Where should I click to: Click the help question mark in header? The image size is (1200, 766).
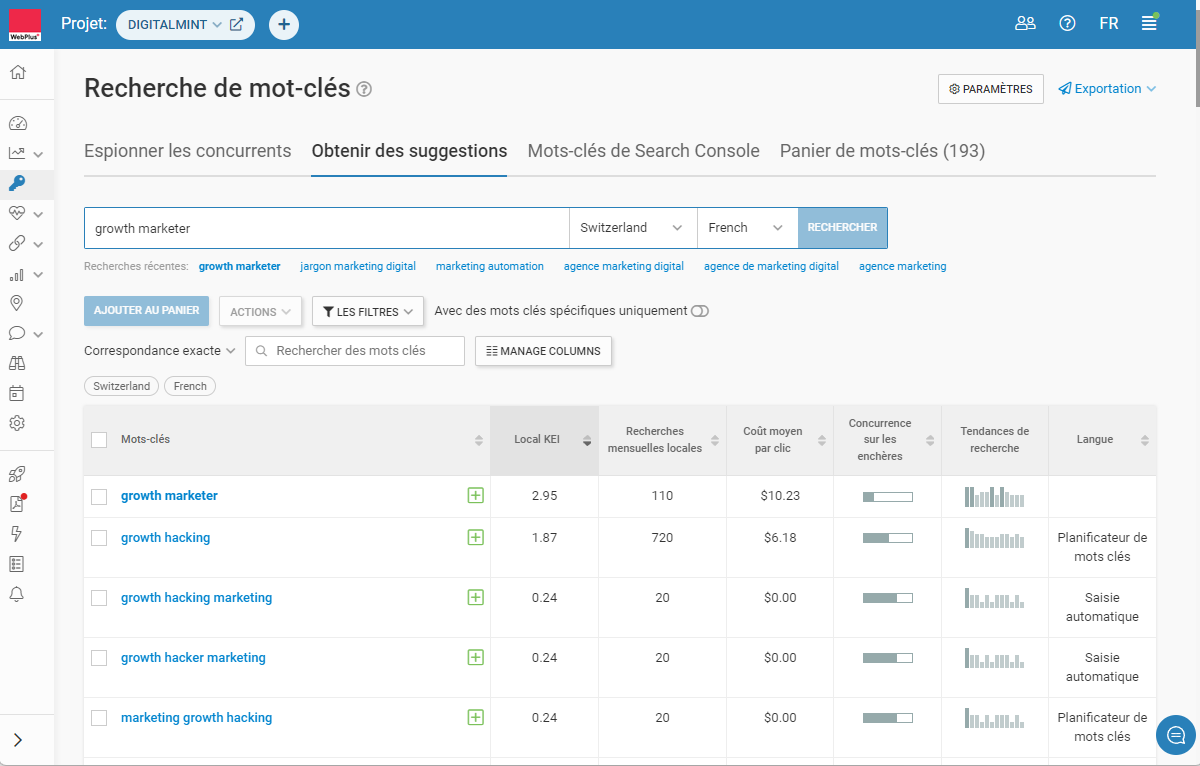(1067, 24)
